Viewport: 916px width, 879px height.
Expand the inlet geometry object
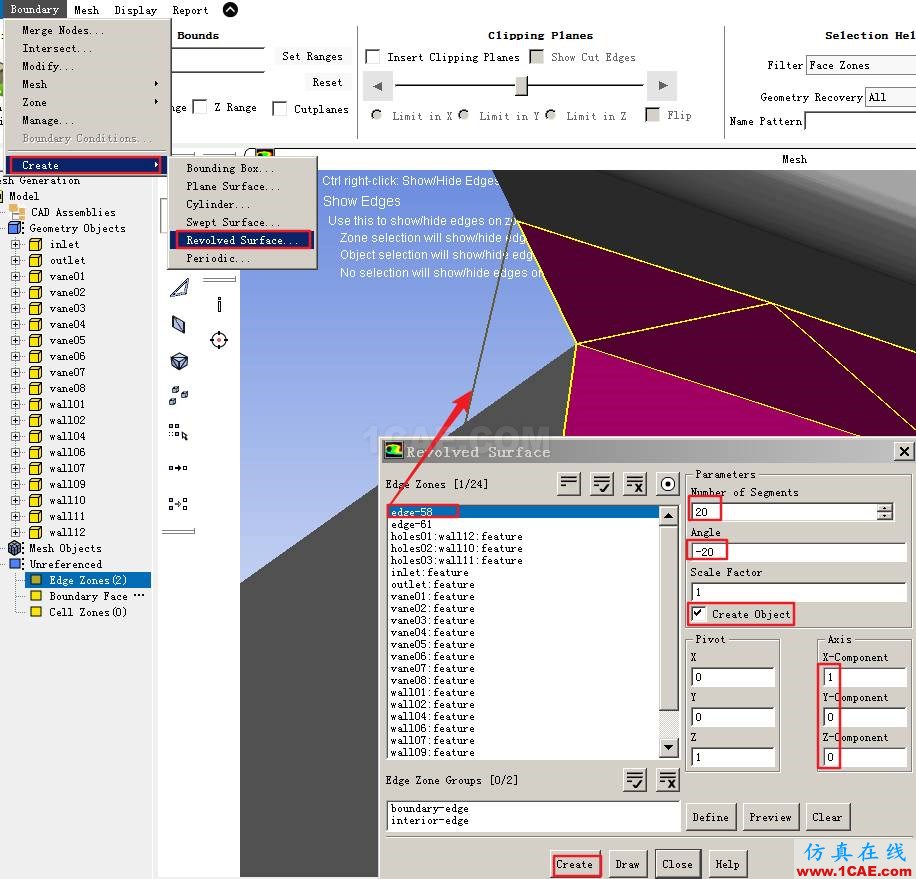click(16, 244)
